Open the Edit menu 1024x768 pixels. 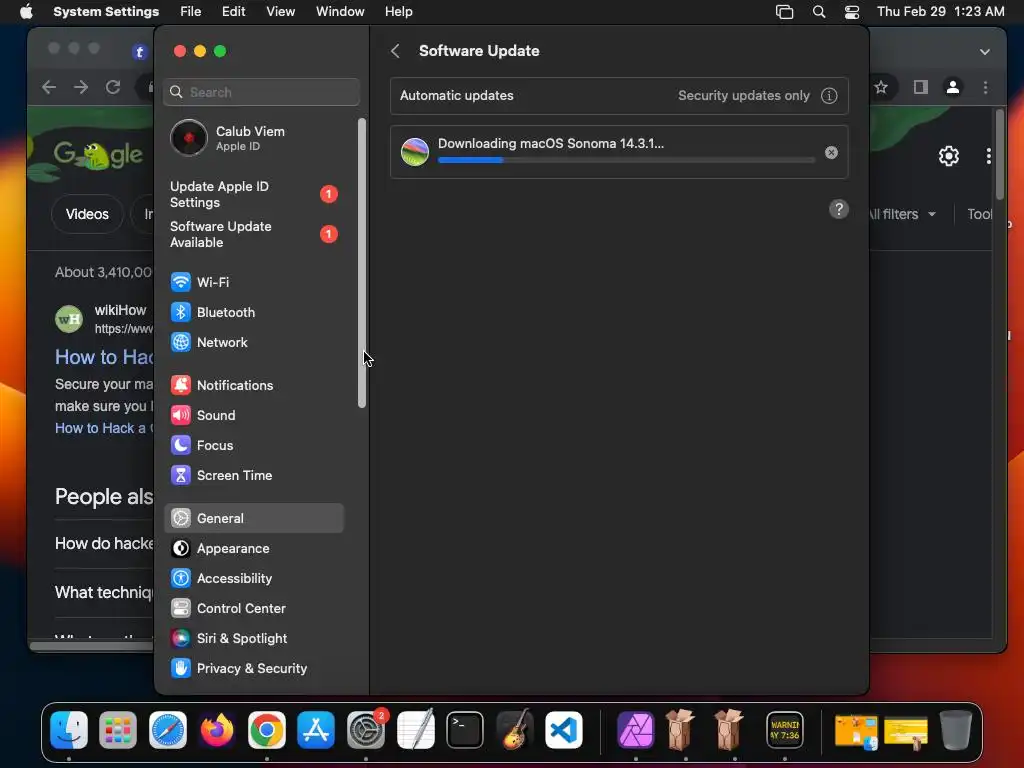[x=234, y=12]
